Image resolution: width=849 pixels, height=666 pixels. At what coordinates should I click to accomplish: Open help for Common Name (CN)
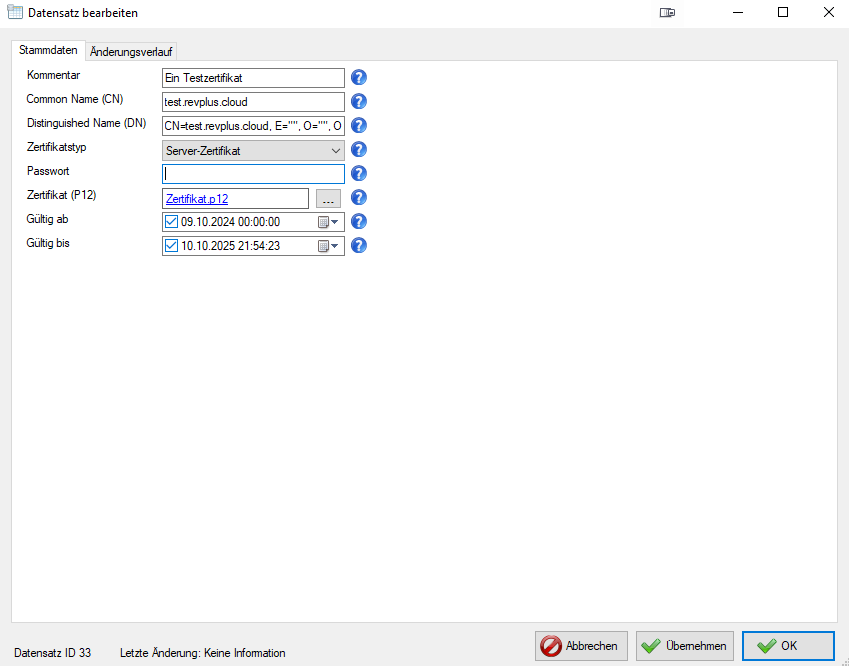[x=359, y=101]
